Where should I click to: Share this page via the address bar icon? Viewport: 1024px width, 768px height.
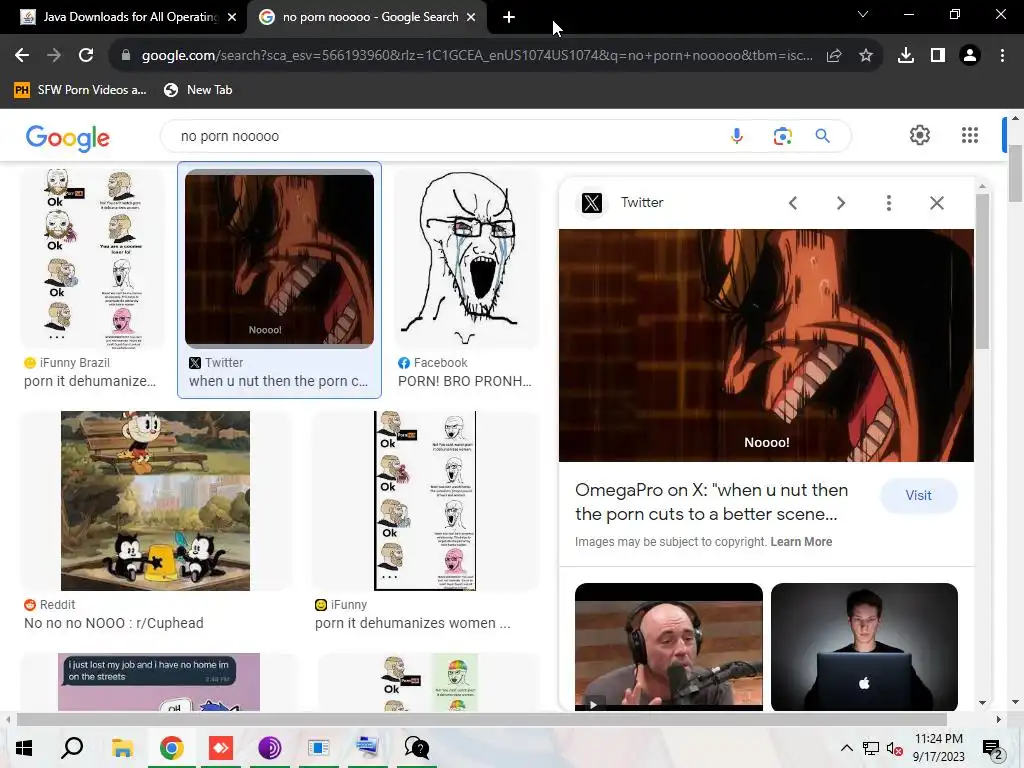pyautogui.click(x=834, y=56)
